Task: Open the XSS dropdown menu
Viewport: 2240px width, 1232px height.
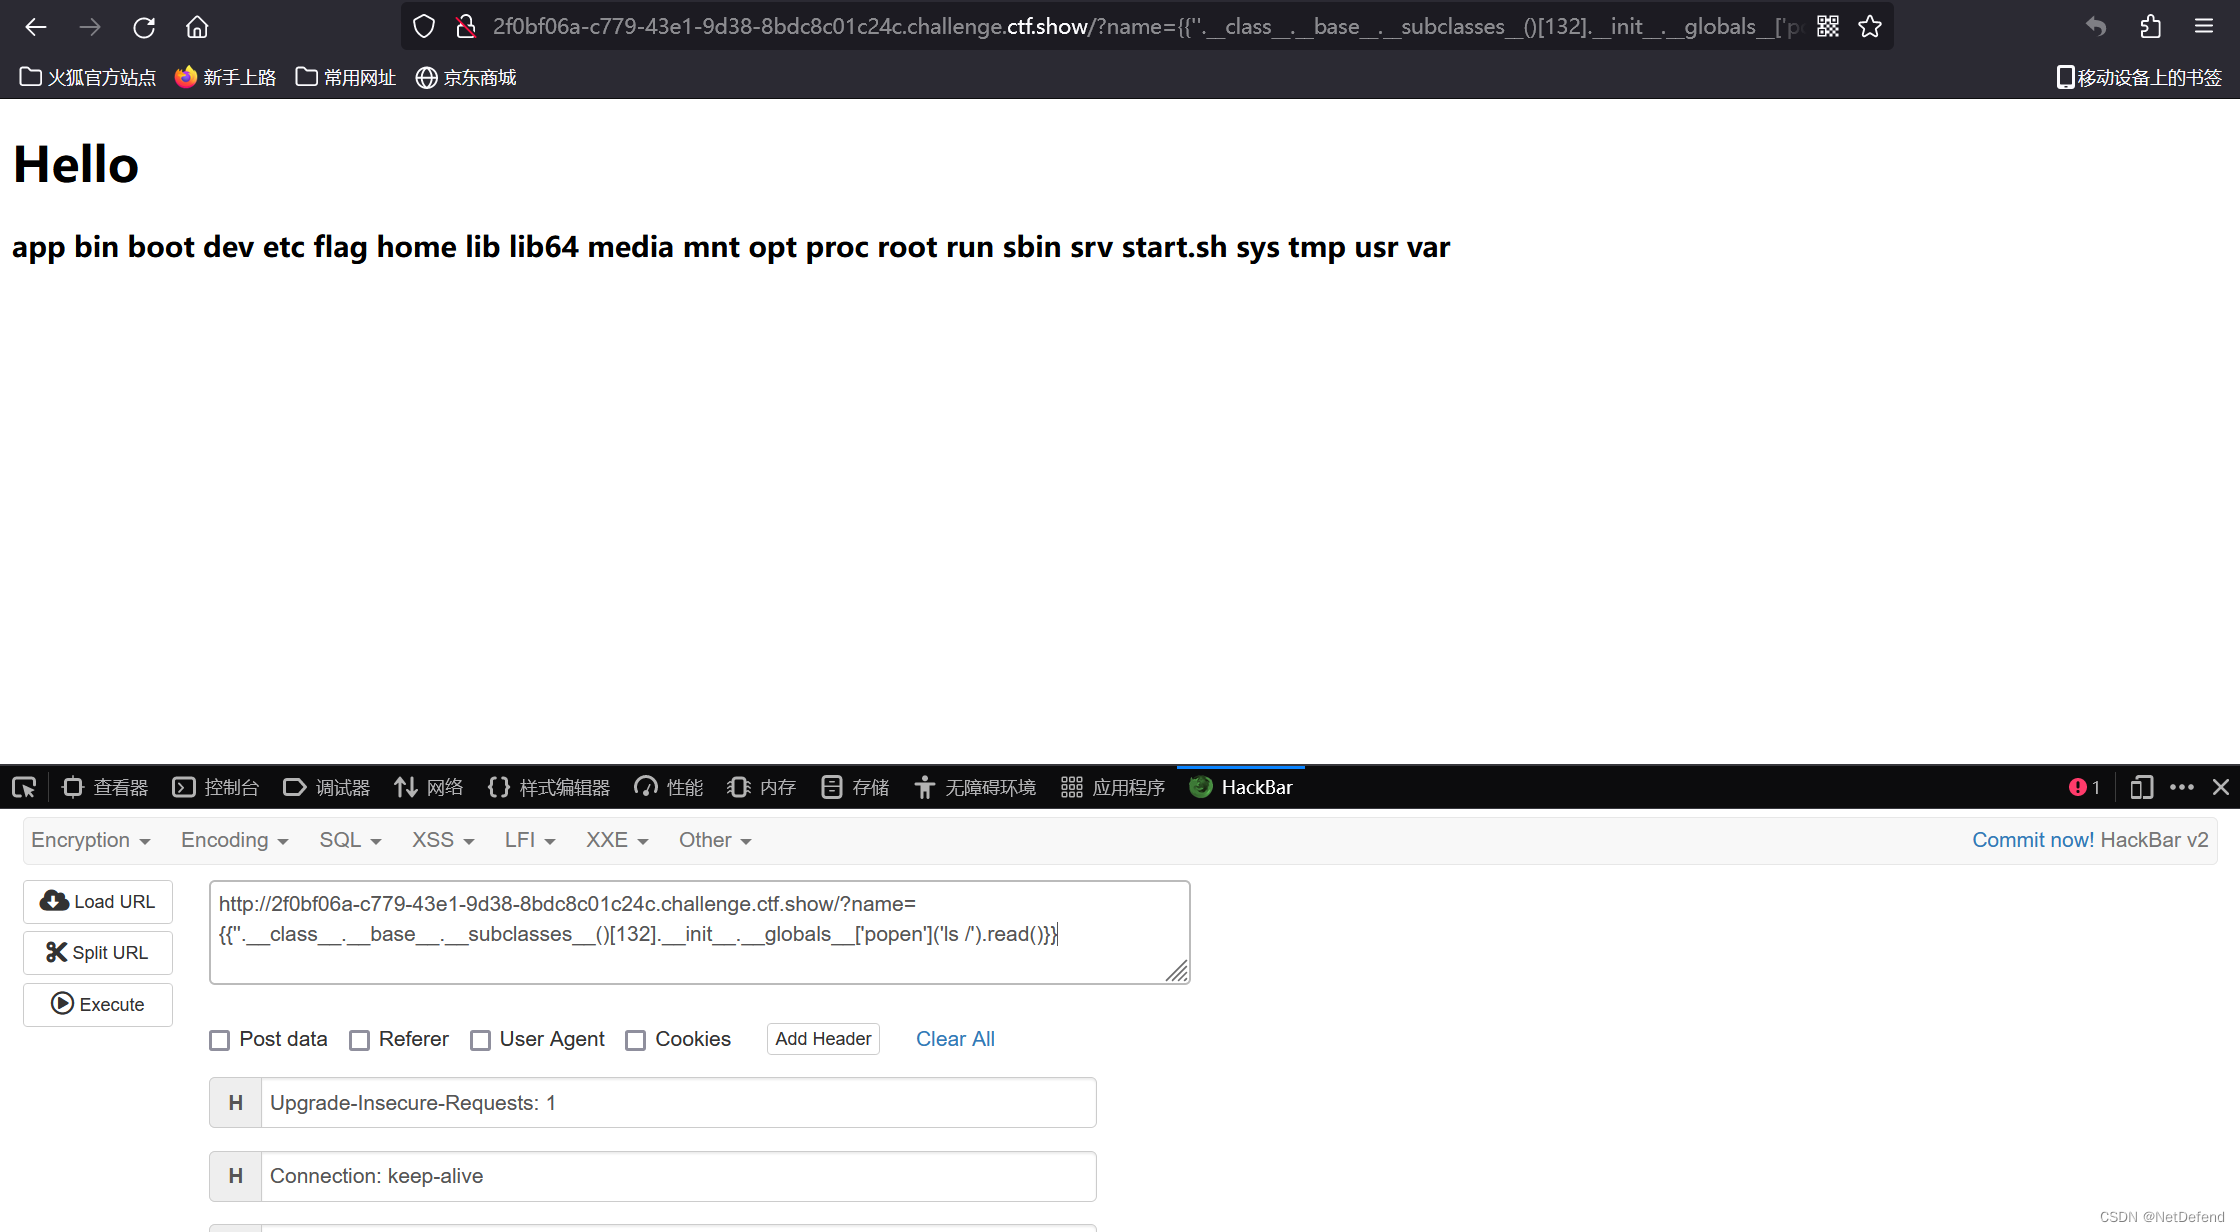Action: pos(437,839)
